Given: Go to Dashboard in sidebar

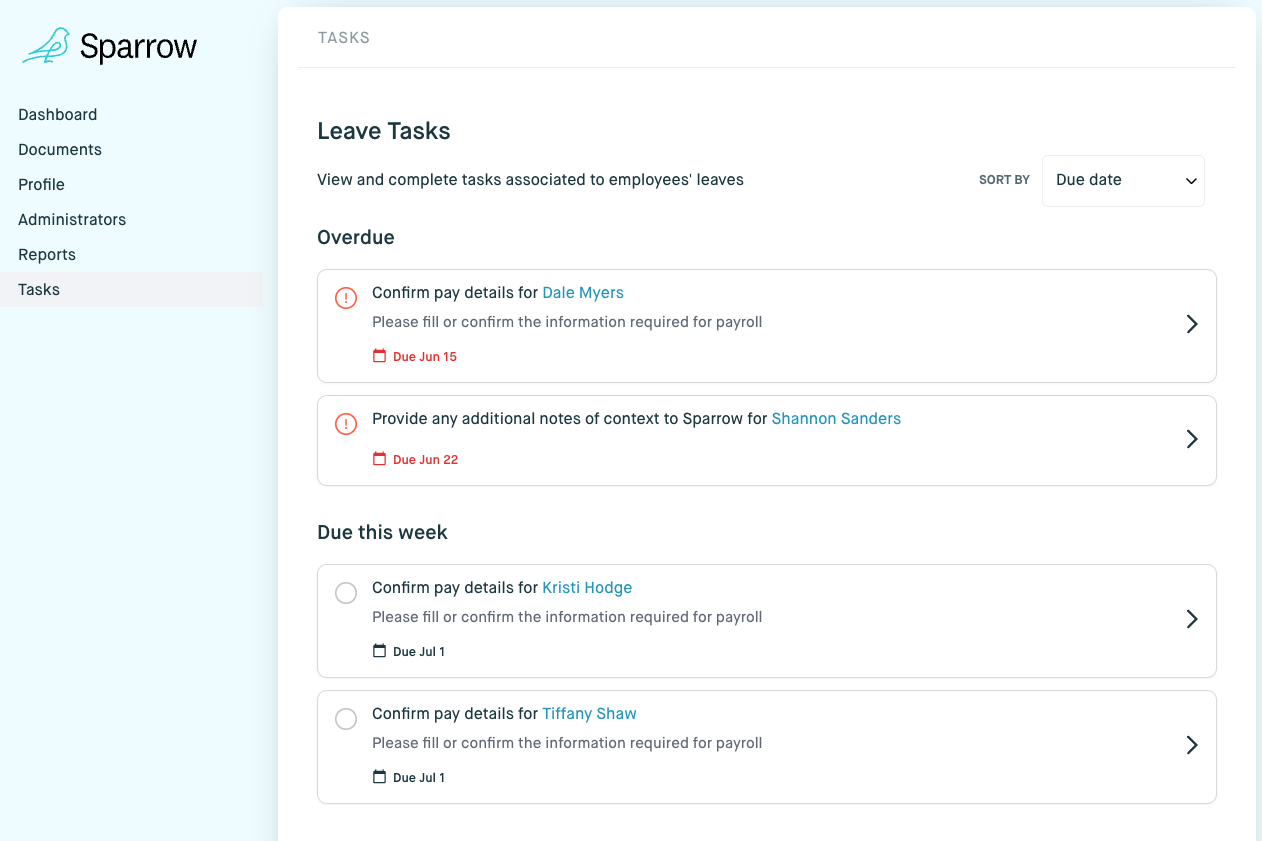Looking at the screenshot, I should pos(58,115).
